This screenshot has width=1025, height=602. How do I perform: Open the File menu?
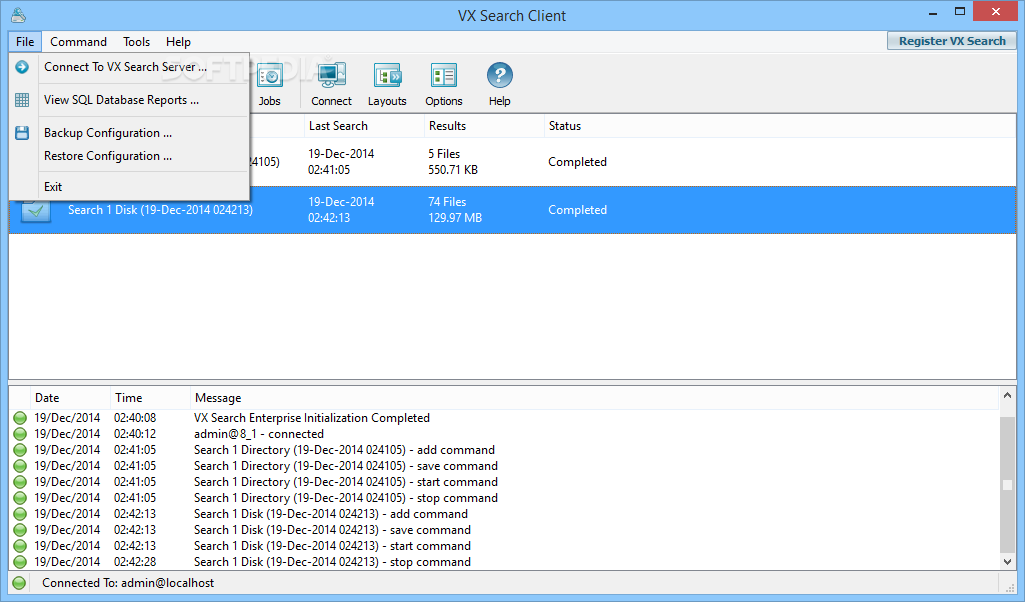(x=25, y=42)
